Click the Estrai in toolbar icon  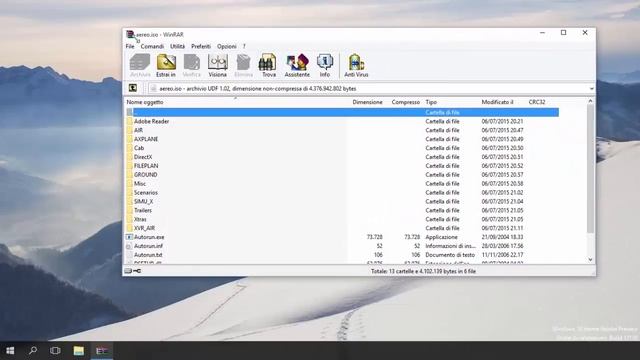click(x=166, y=65)
